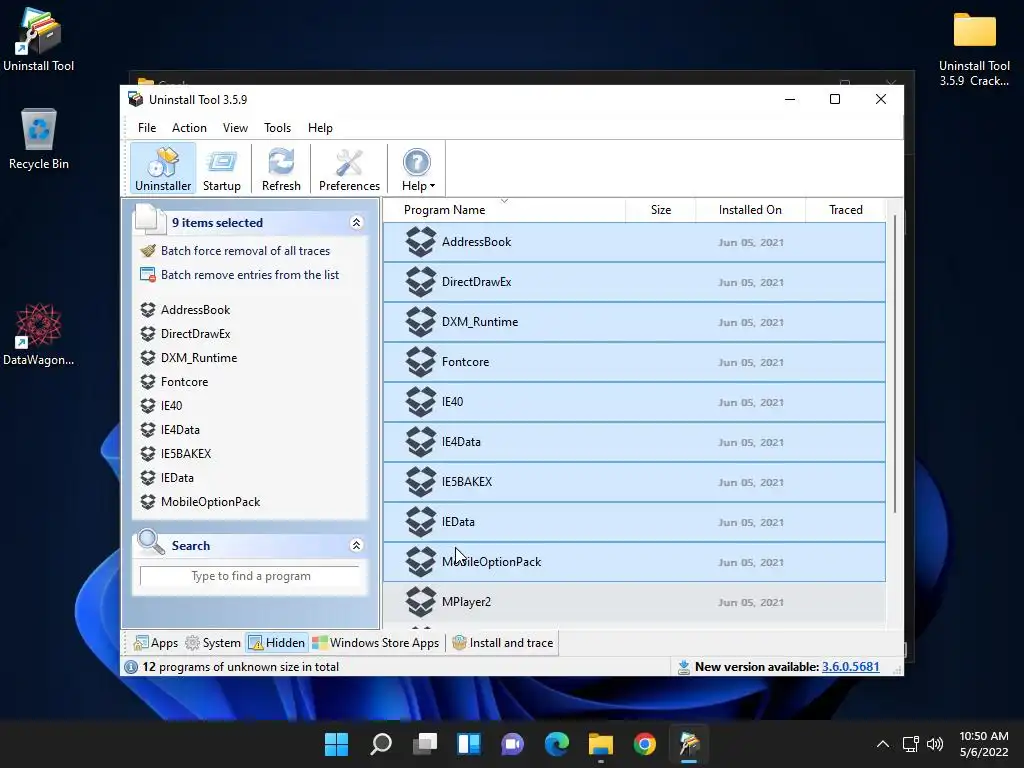Click the download icon beside New version available
The image size is (1024, 768).
[684, 667]
